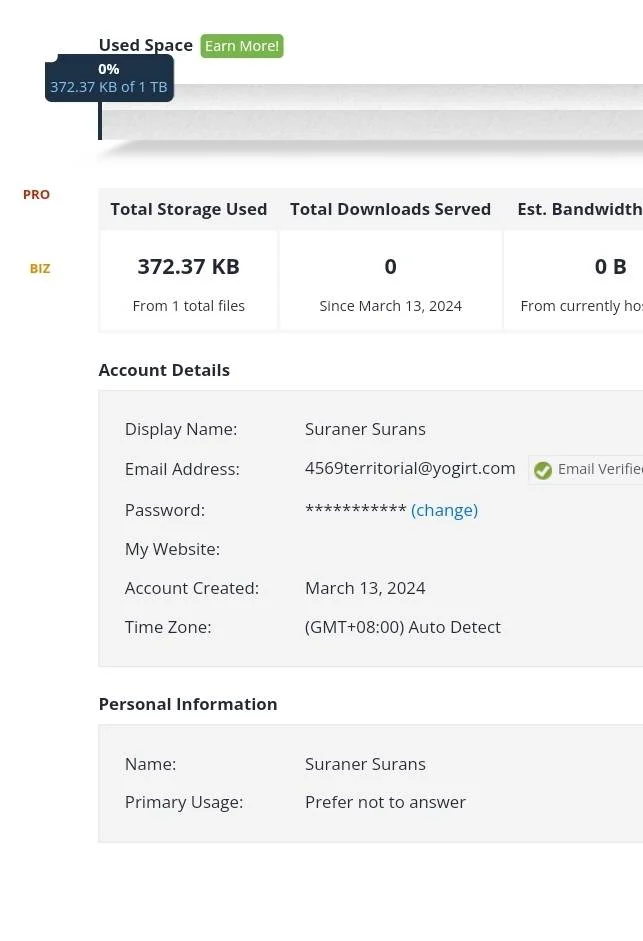The image size is (643, 941).
Task: Click the Earn More! button
Action: [x=242, y=46]
